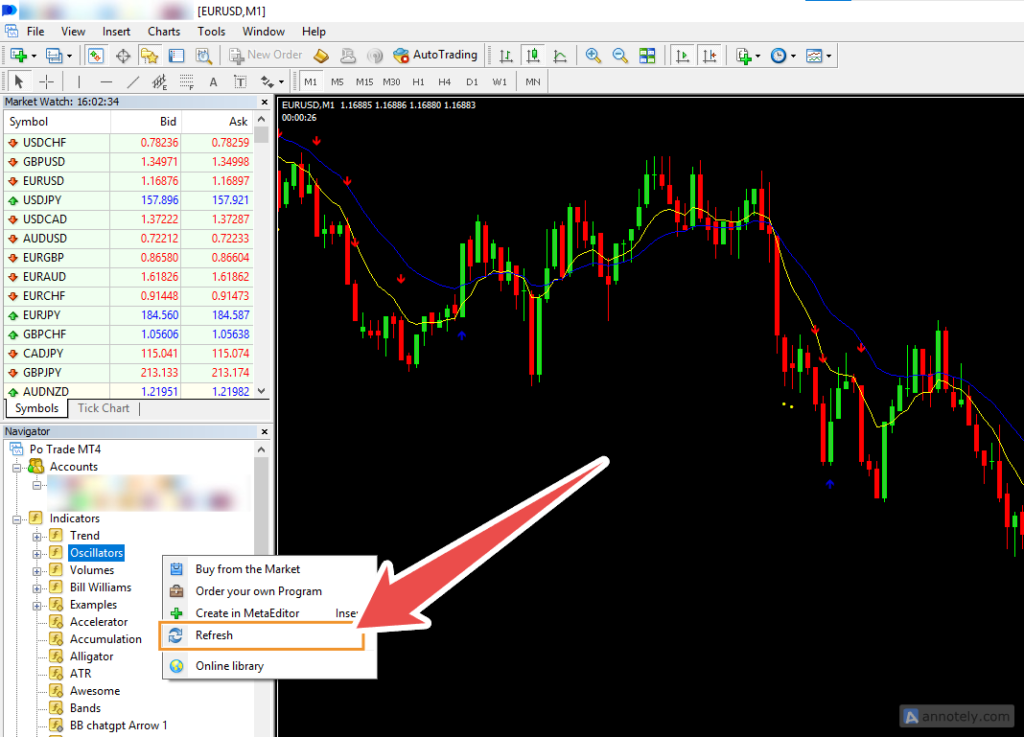Click the AutoTrading button
This screenshot has height=737, width=1024.
[x=436, y=55]
